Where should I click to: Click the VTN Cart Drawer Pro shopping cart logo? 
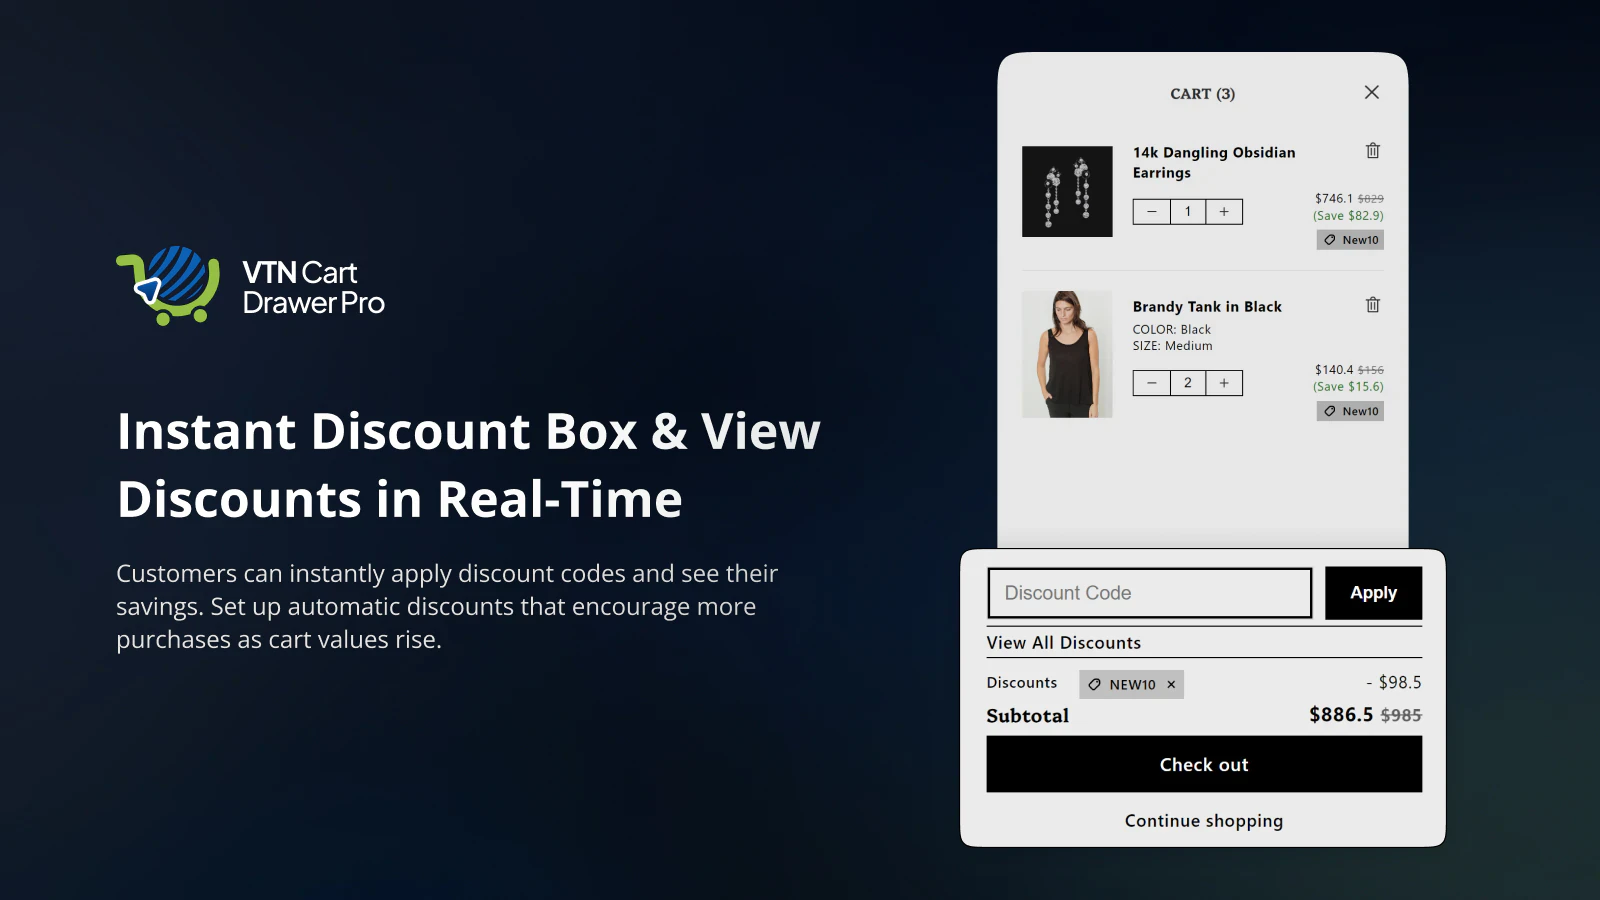[170, 285]
